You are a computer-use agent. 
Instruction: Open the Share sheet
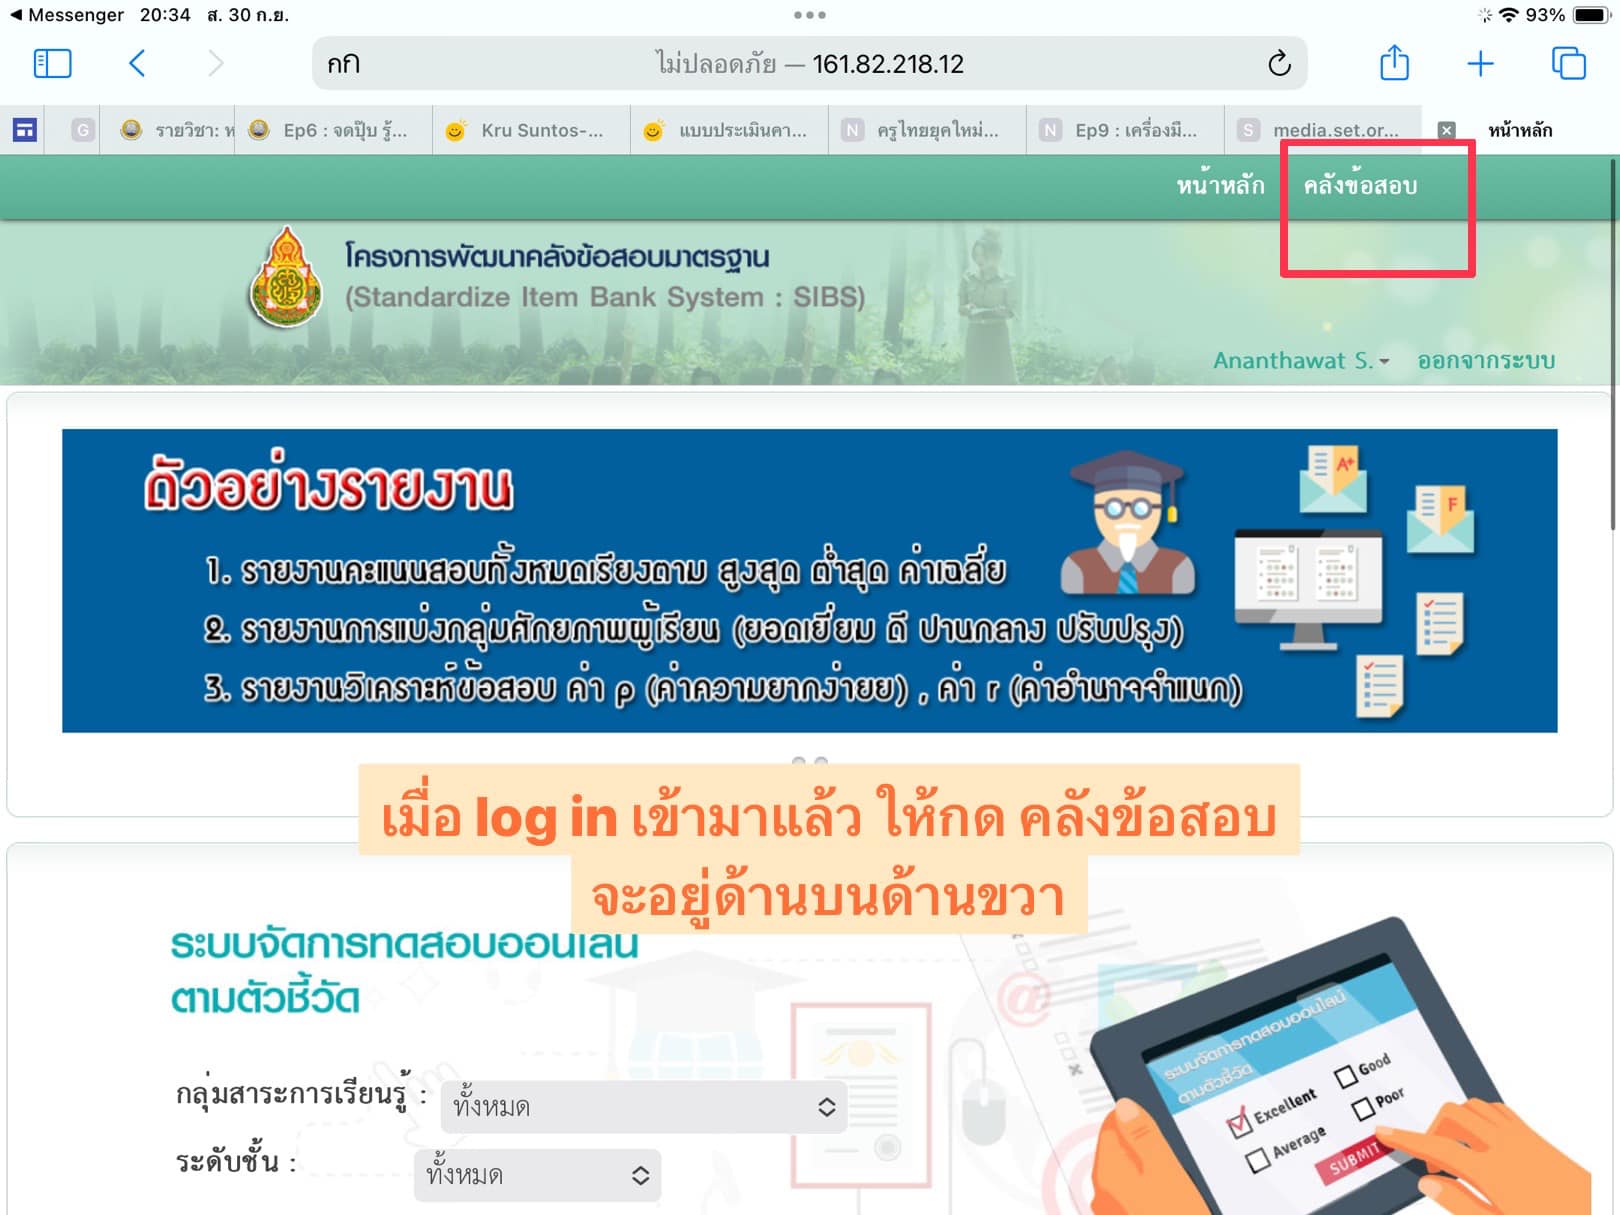tap(1394, 63)
